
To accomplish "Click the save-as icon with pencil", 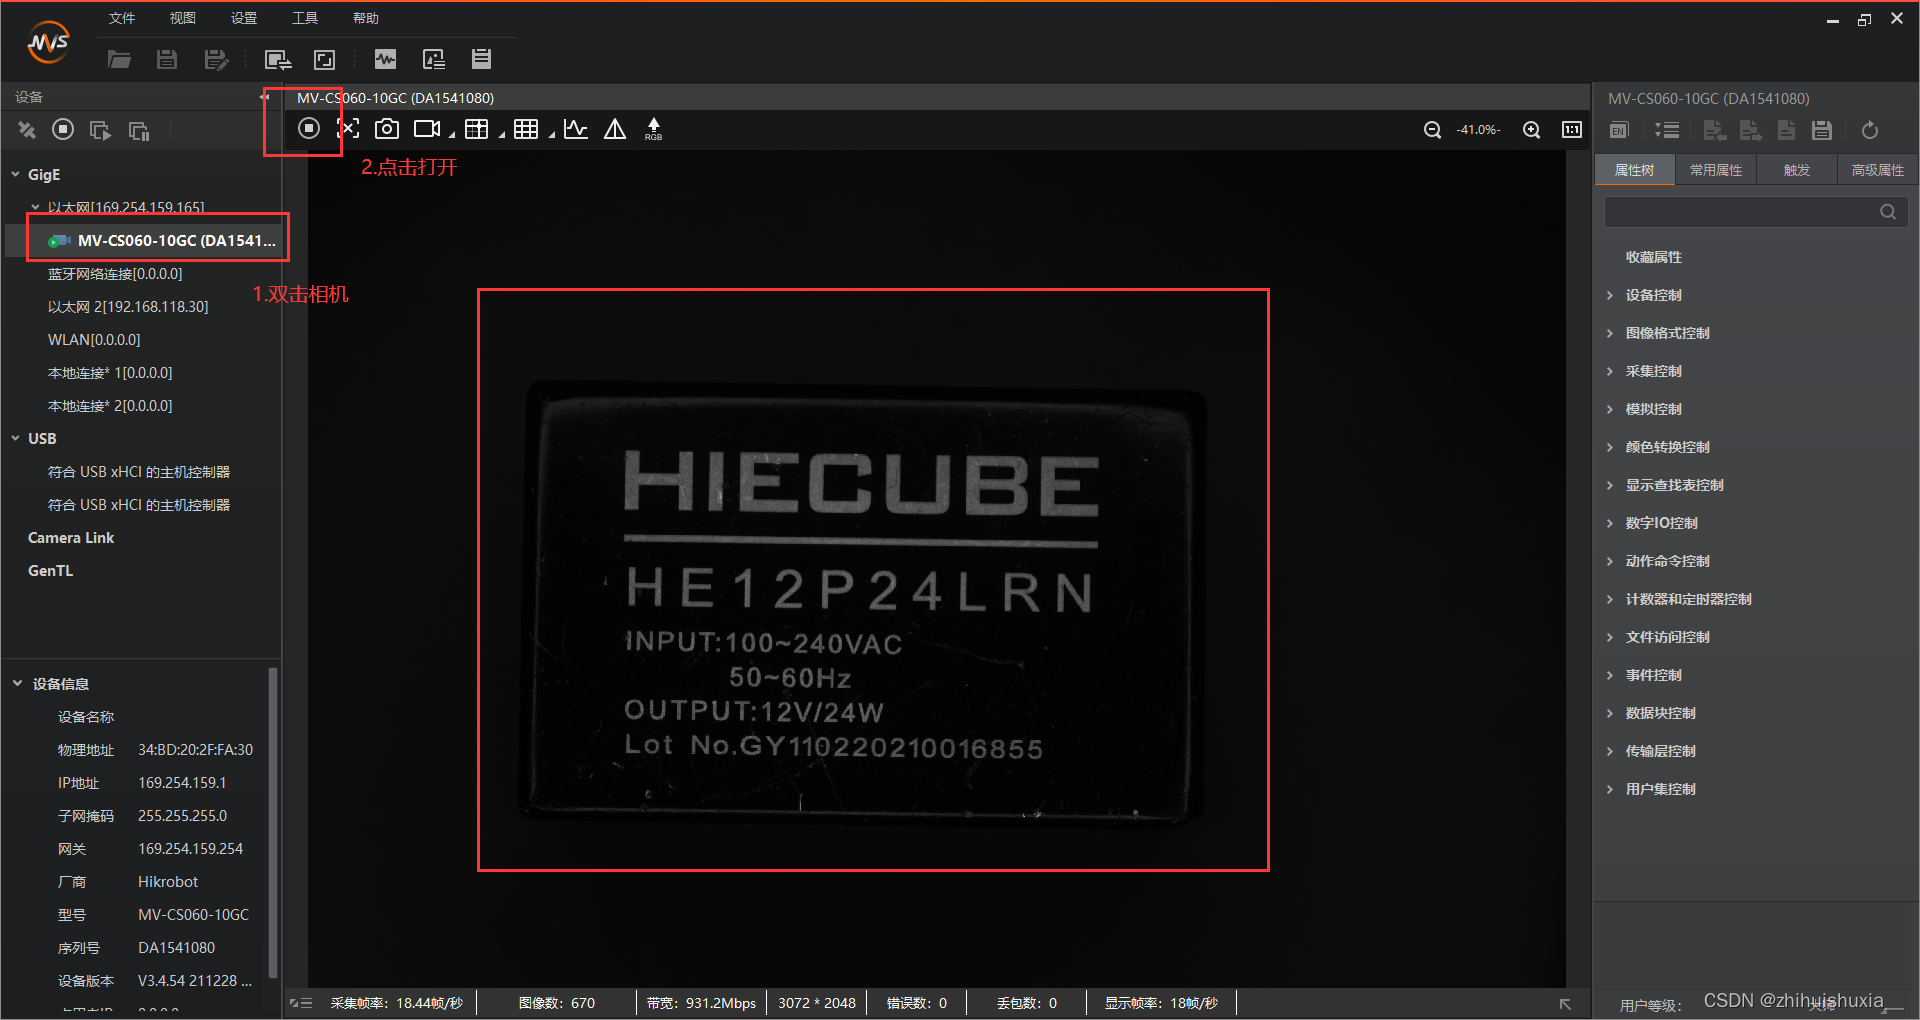I will pos(216,60).
